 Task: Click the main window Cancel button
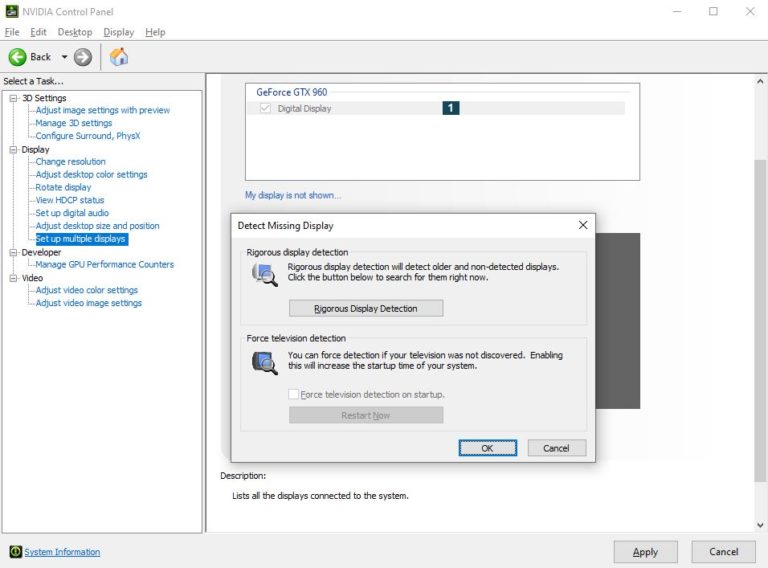pos(723,552)
